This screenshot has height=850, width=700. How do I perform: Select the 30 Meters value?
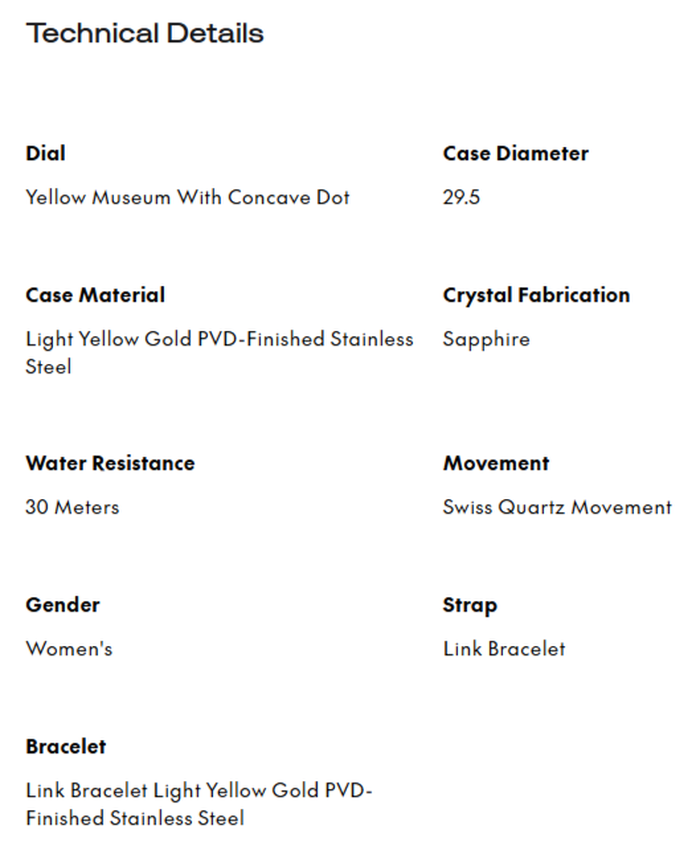pos(72,507)
